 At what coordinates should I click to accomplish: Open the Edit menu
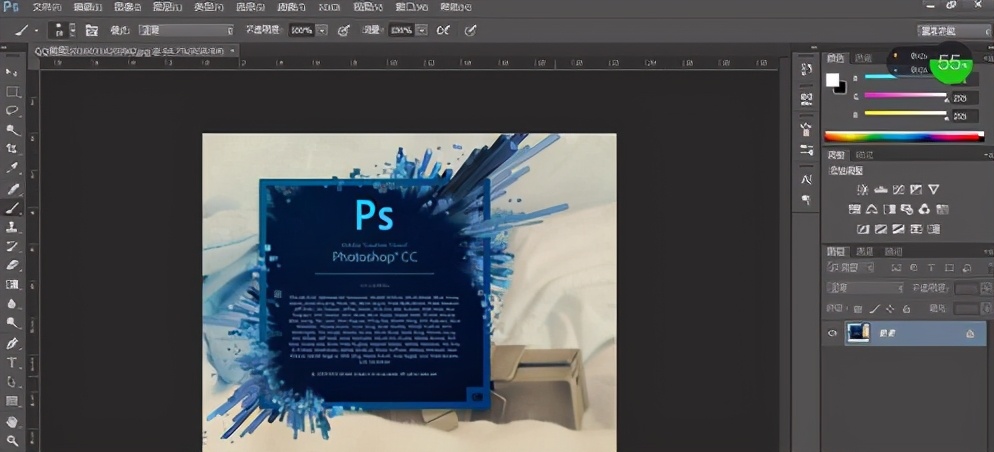pyautogui.click(x=89, y=7)
